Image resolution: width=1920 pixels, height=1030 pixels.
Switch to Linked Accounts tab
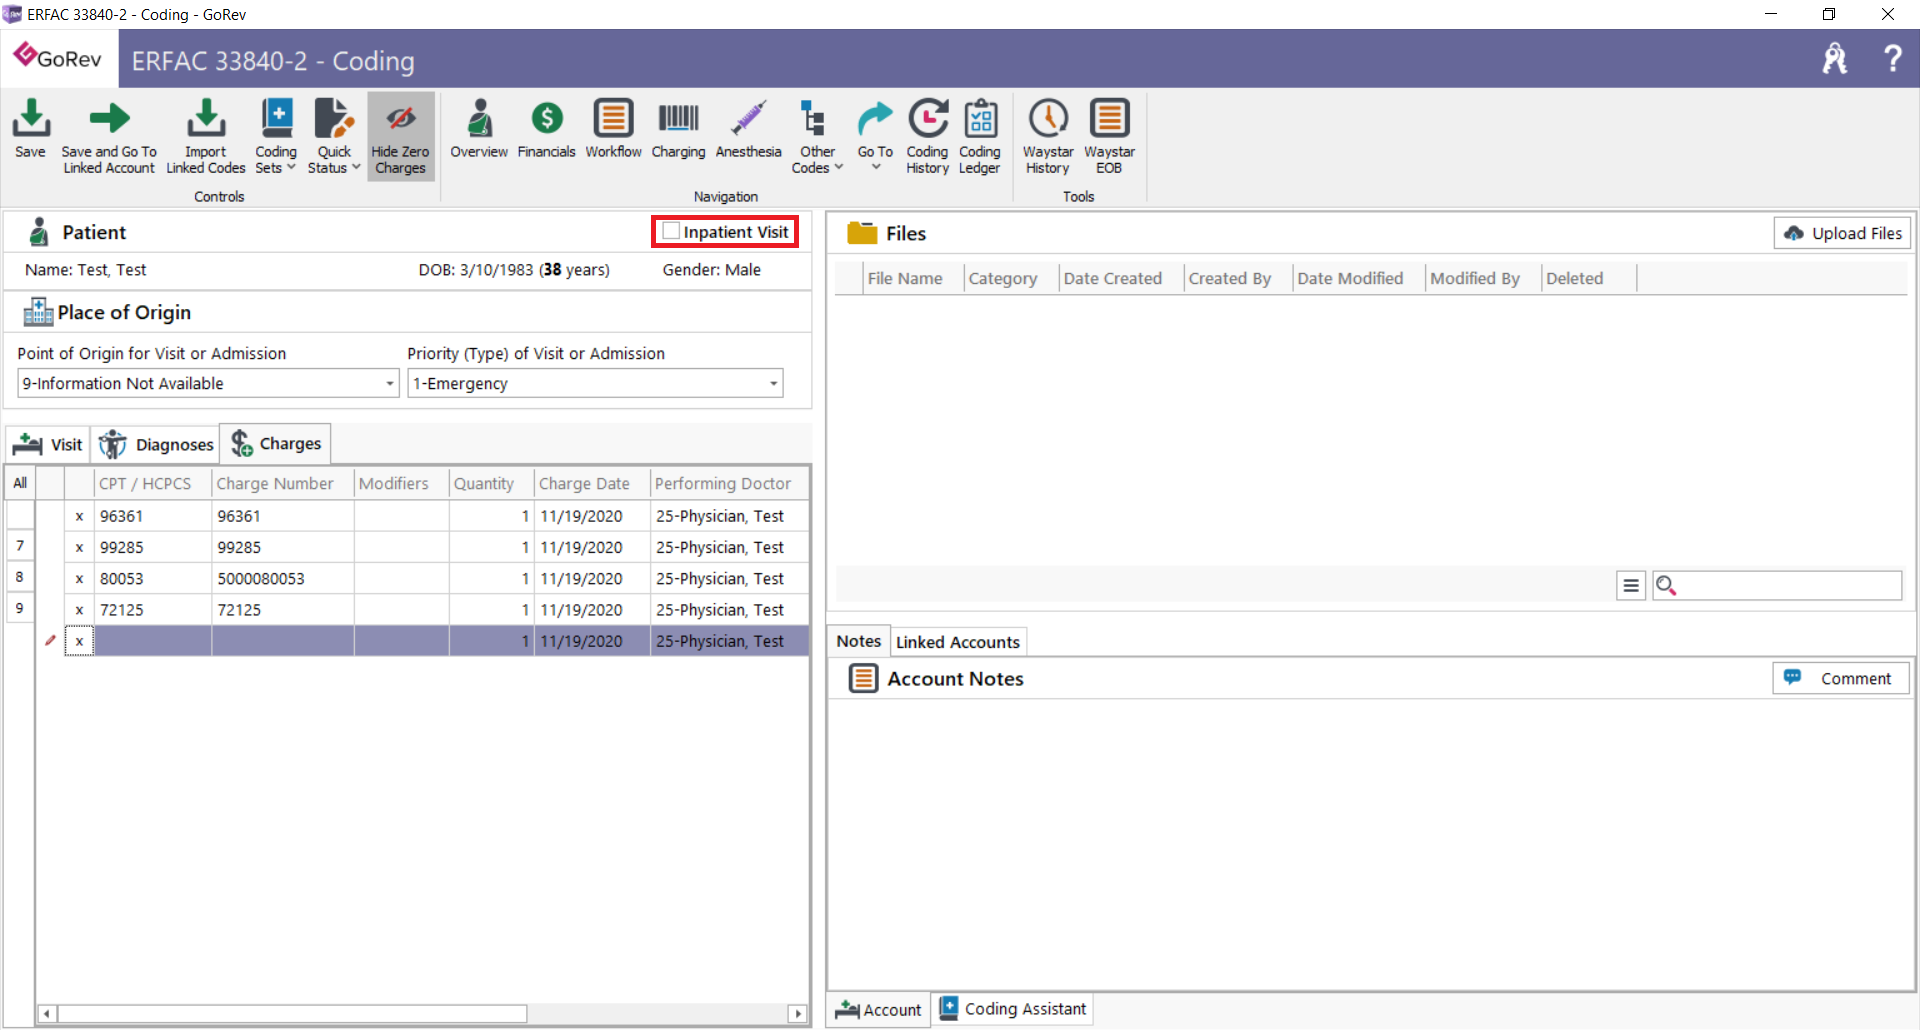pyautogui.click(x=958, y=642)
